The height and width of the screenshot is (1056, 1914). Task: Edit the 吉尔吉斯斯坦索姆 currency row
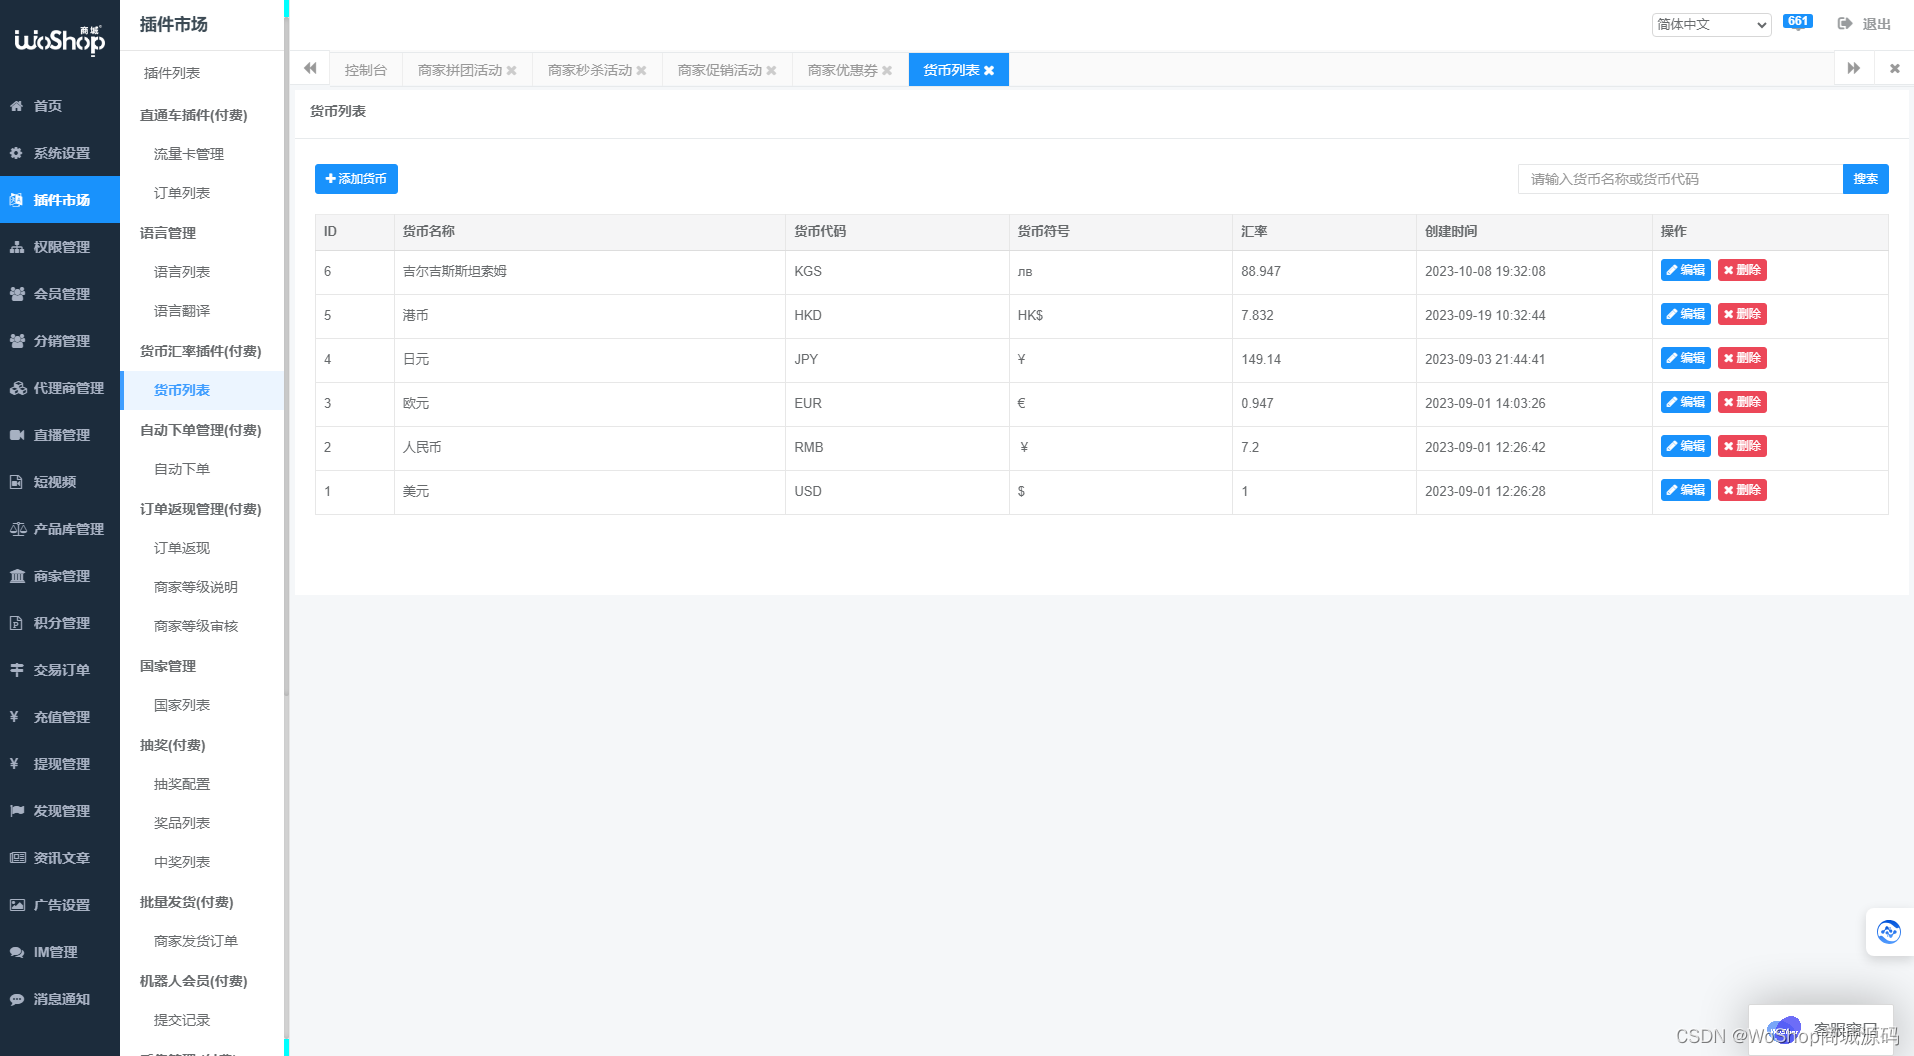click(1685, 270)
